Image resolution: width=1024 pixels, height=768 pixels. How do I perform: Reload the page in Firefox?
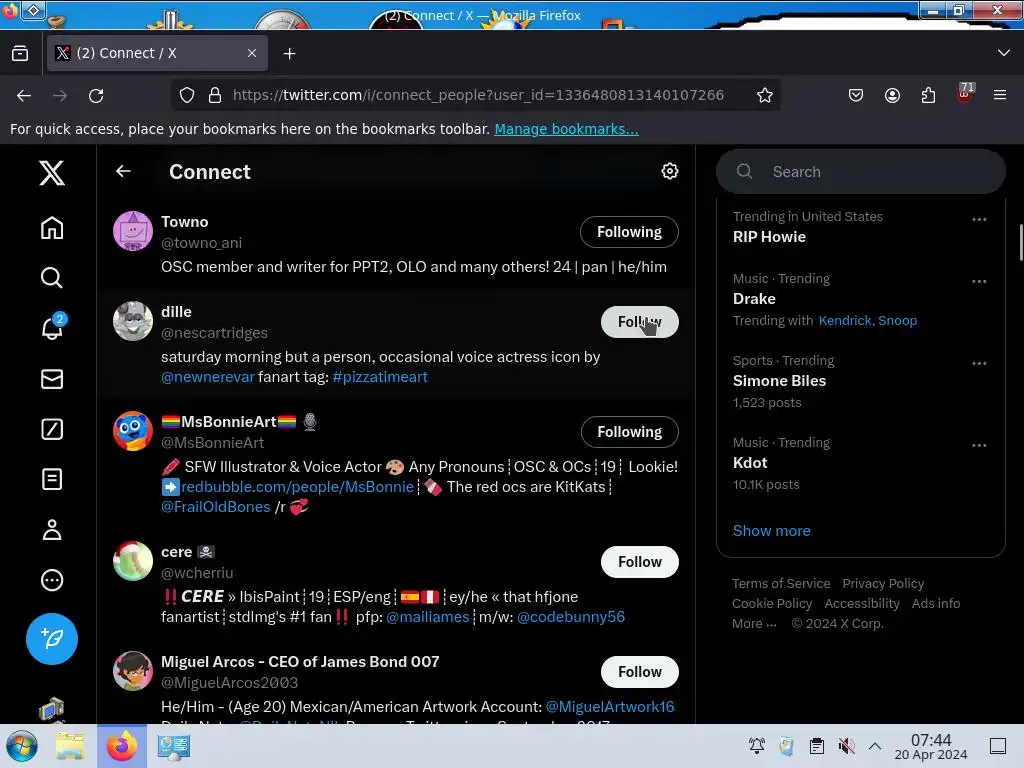point(96,95)
